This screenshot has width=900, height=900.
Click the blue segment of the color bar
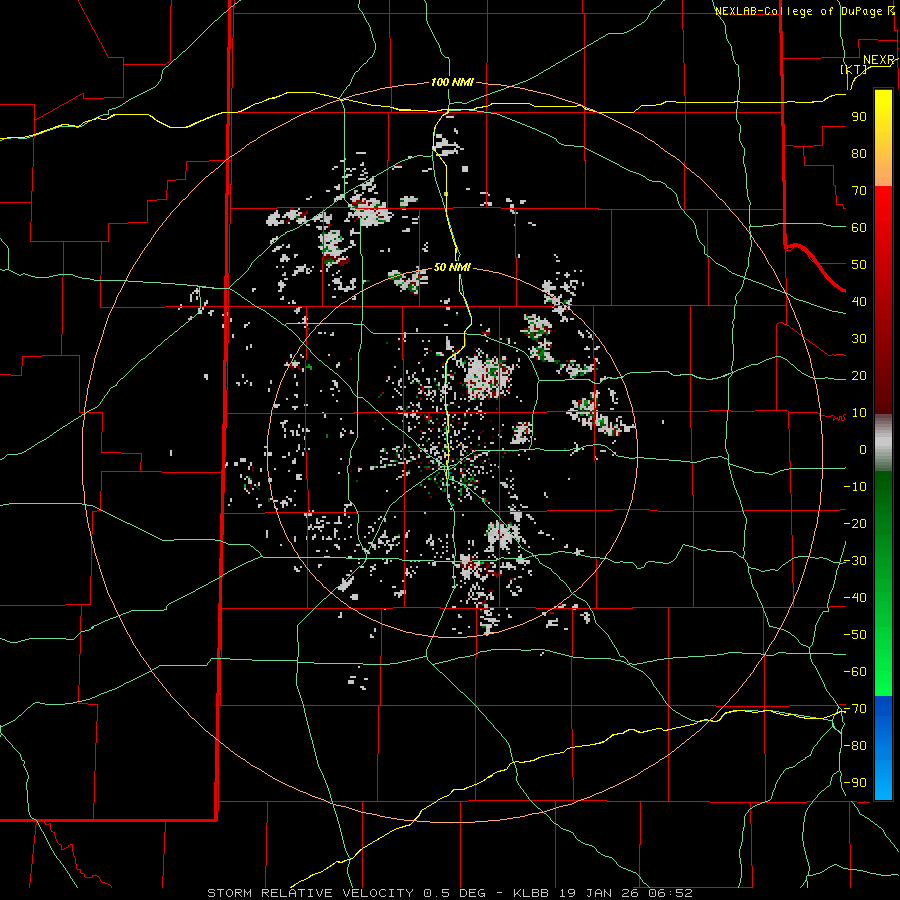[883, 748]
